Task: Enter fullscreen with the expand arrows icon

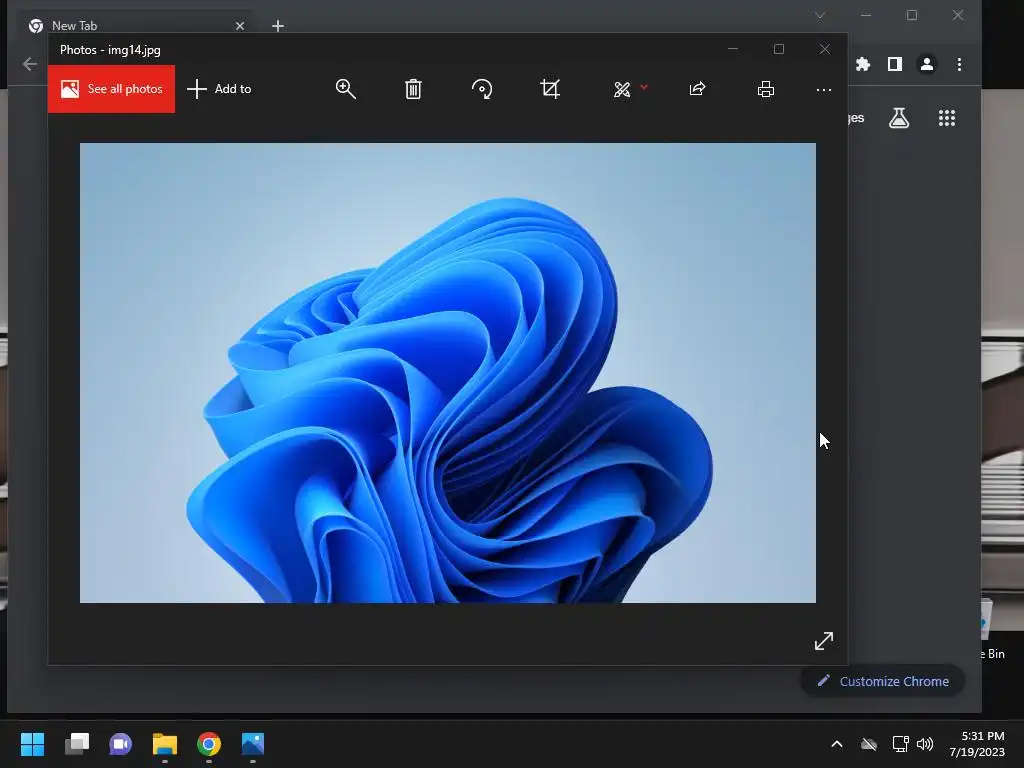Action: (824, 641)
